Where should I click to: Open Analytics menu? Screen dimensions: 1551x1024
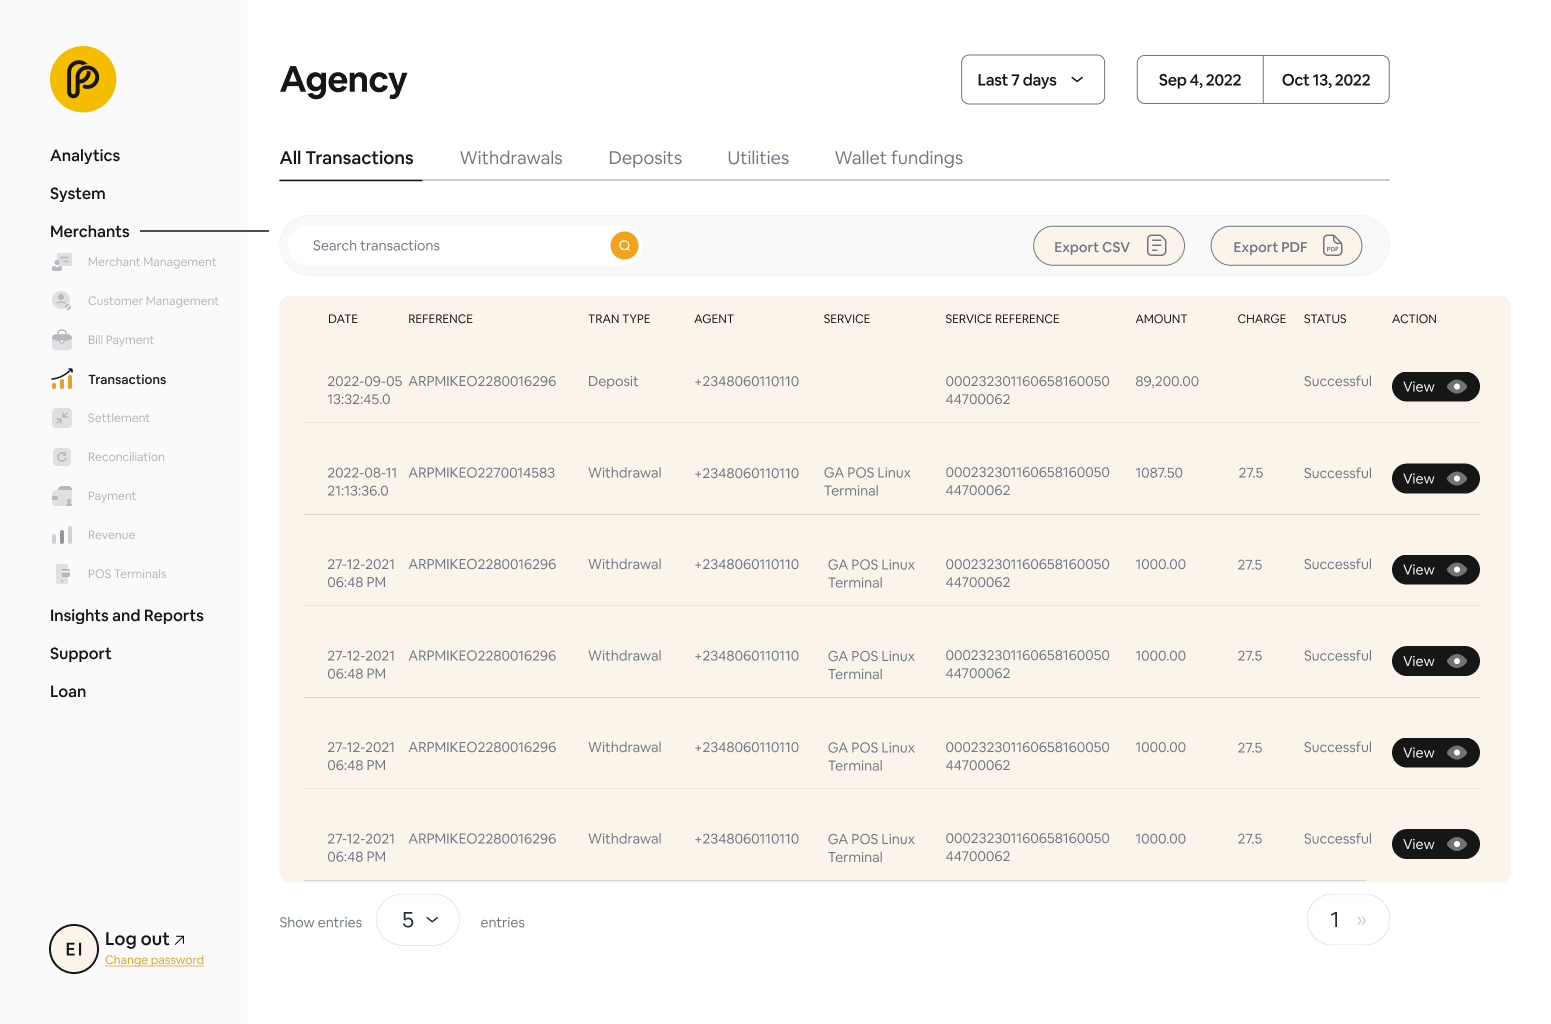(85, 155)
